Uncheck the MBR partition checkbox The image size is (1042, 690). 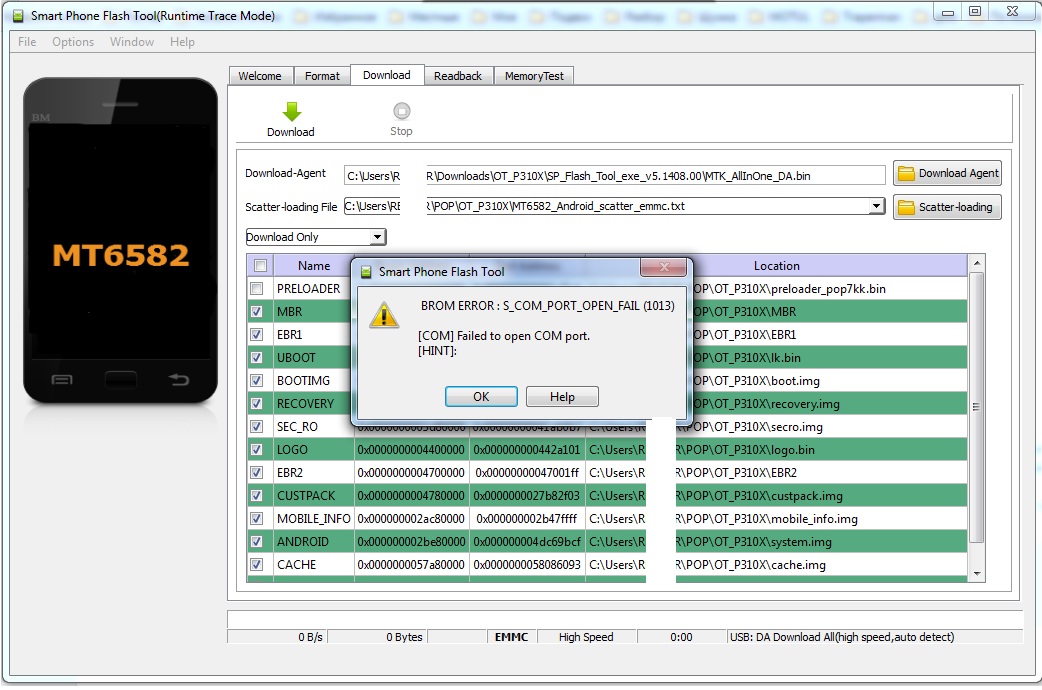click(257, 312)
